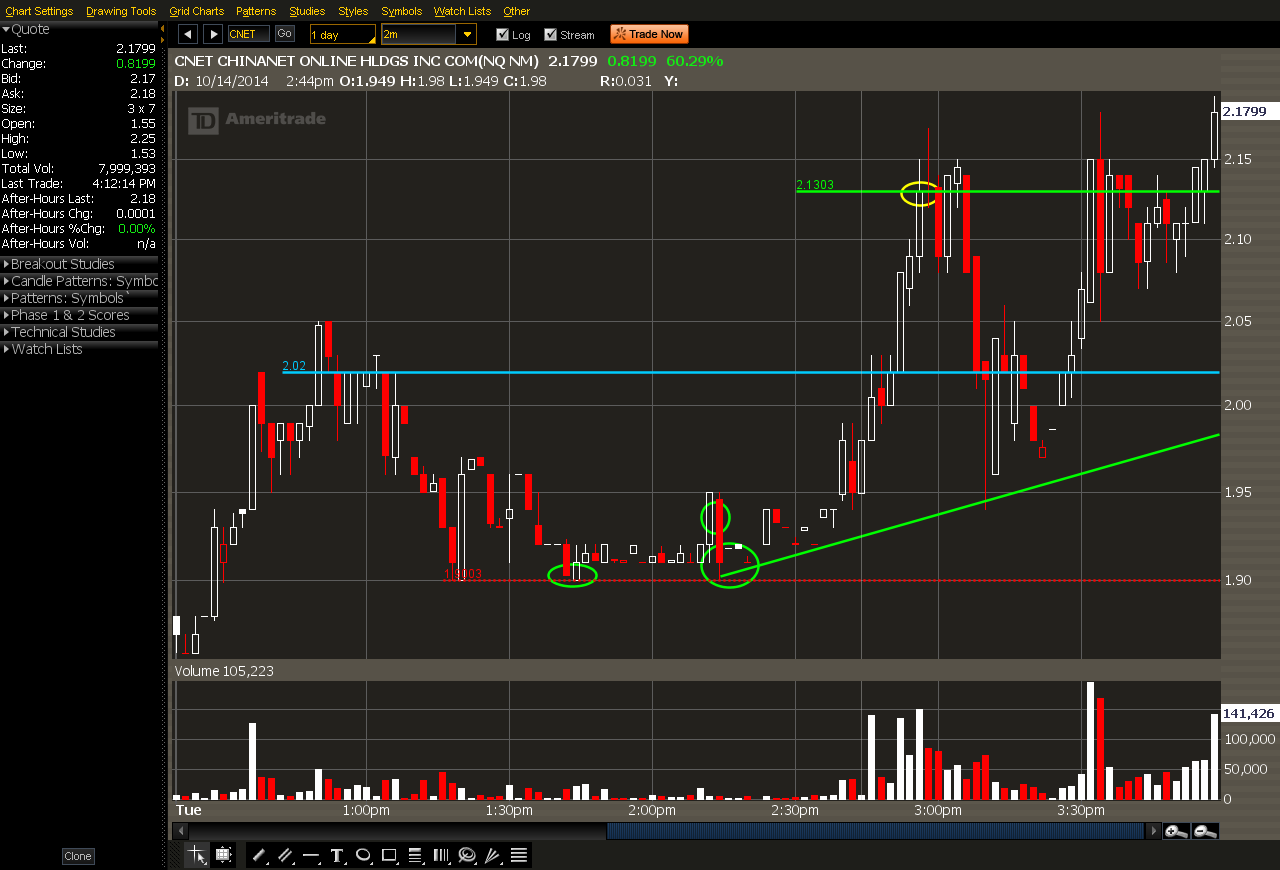Click the Trade Now button
This screenshot has height=870, width=1280.
(x=649, y=34)
